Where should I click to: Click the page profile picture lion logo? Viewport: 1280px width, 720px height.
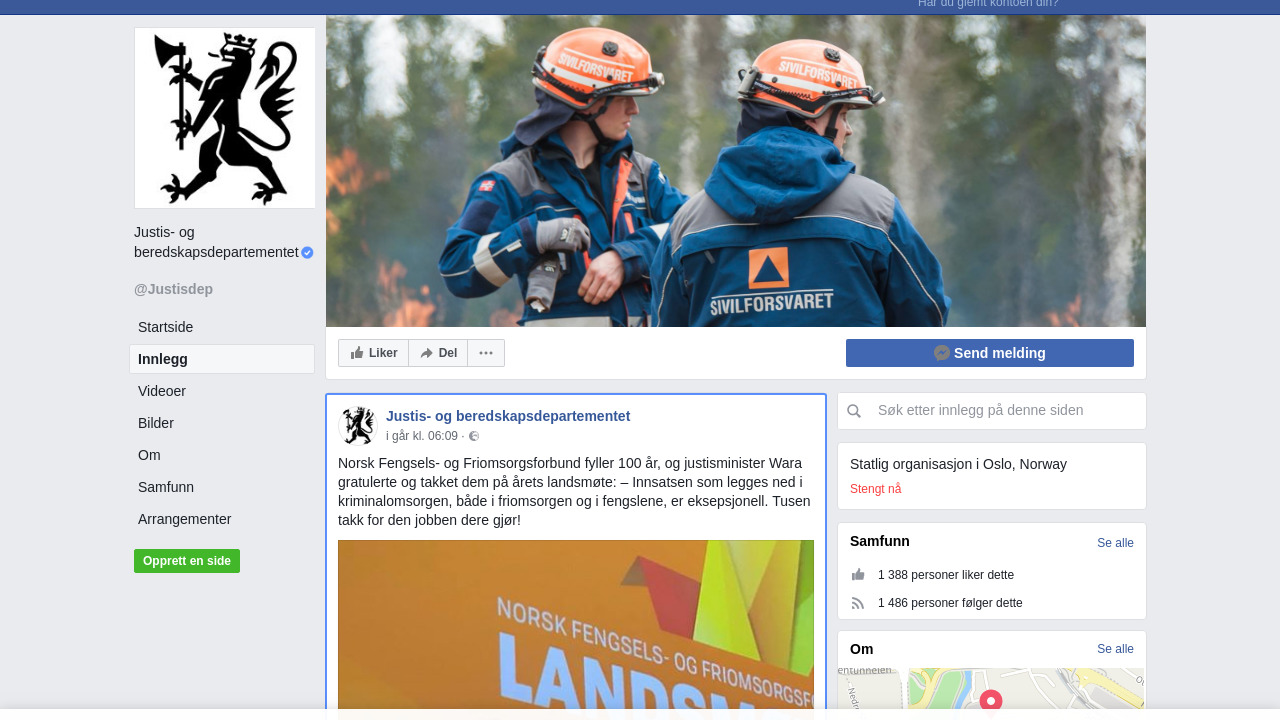(225, 118)
